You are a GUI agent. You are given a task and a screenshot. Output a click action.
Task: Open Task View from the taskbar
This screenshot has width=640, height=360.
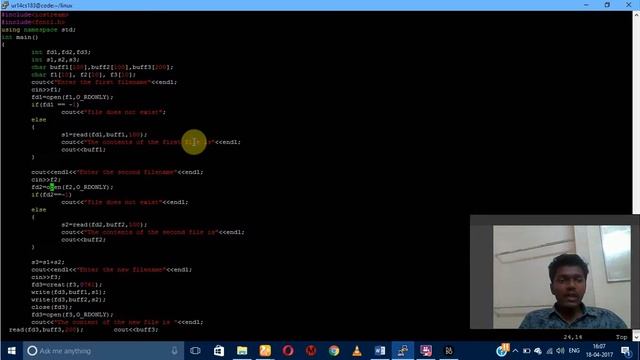pyautogui.click(x=195, y=351)
